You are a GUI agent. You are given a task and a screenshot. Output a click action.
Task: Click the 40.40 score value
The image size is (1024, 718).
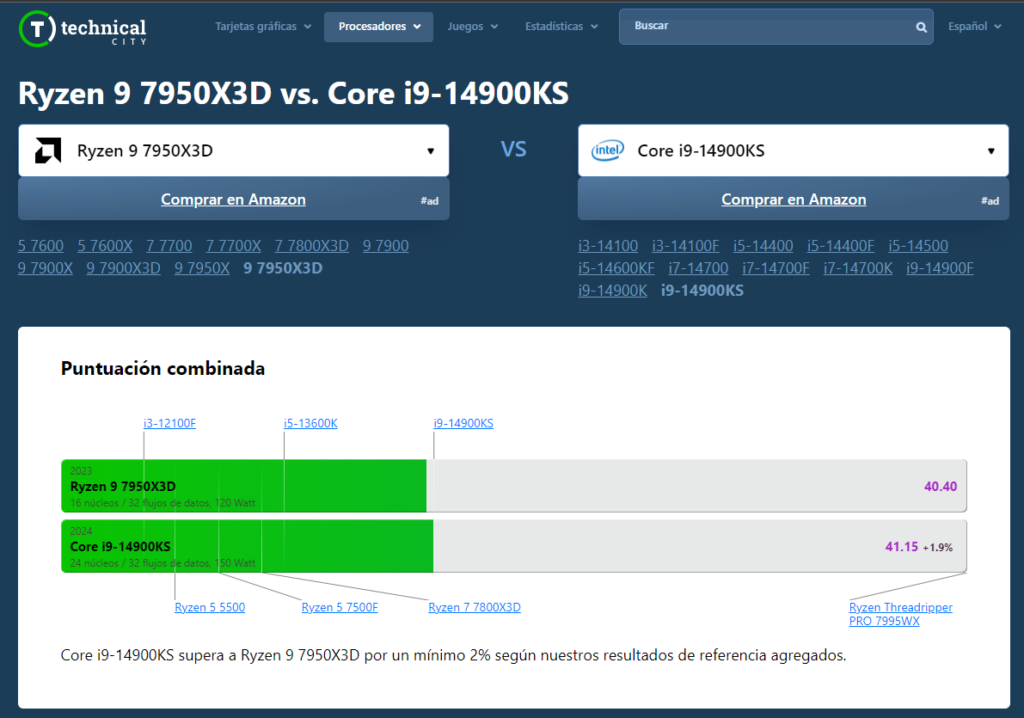click(x=940, y=486)
